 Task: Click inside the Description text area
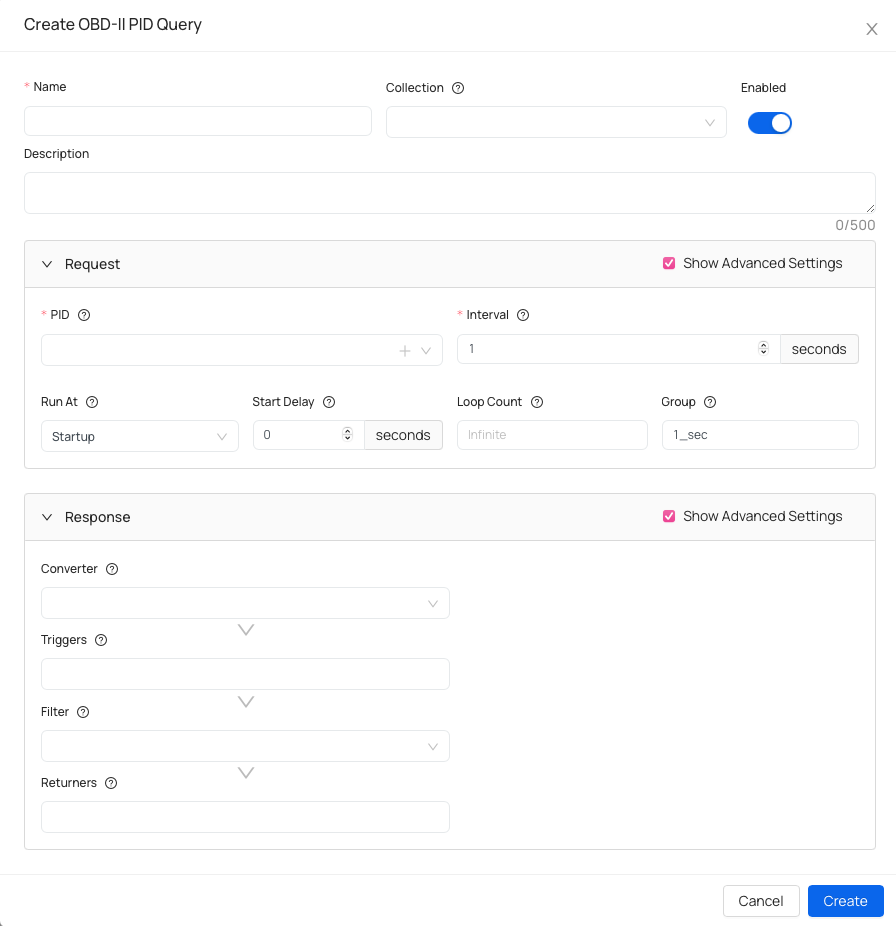pyautogui.click(x=449, y=191)
